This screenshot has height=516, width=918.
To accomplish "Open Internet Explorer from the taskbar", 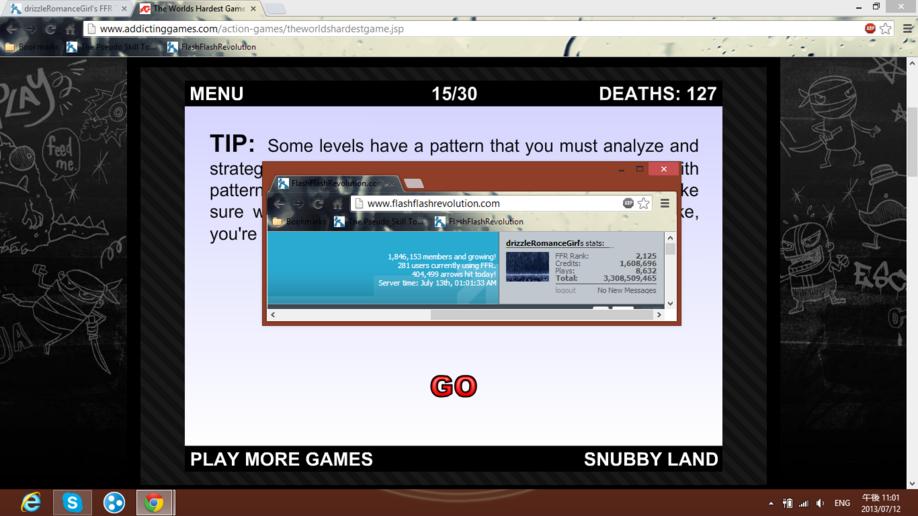I will pos(30,503).
